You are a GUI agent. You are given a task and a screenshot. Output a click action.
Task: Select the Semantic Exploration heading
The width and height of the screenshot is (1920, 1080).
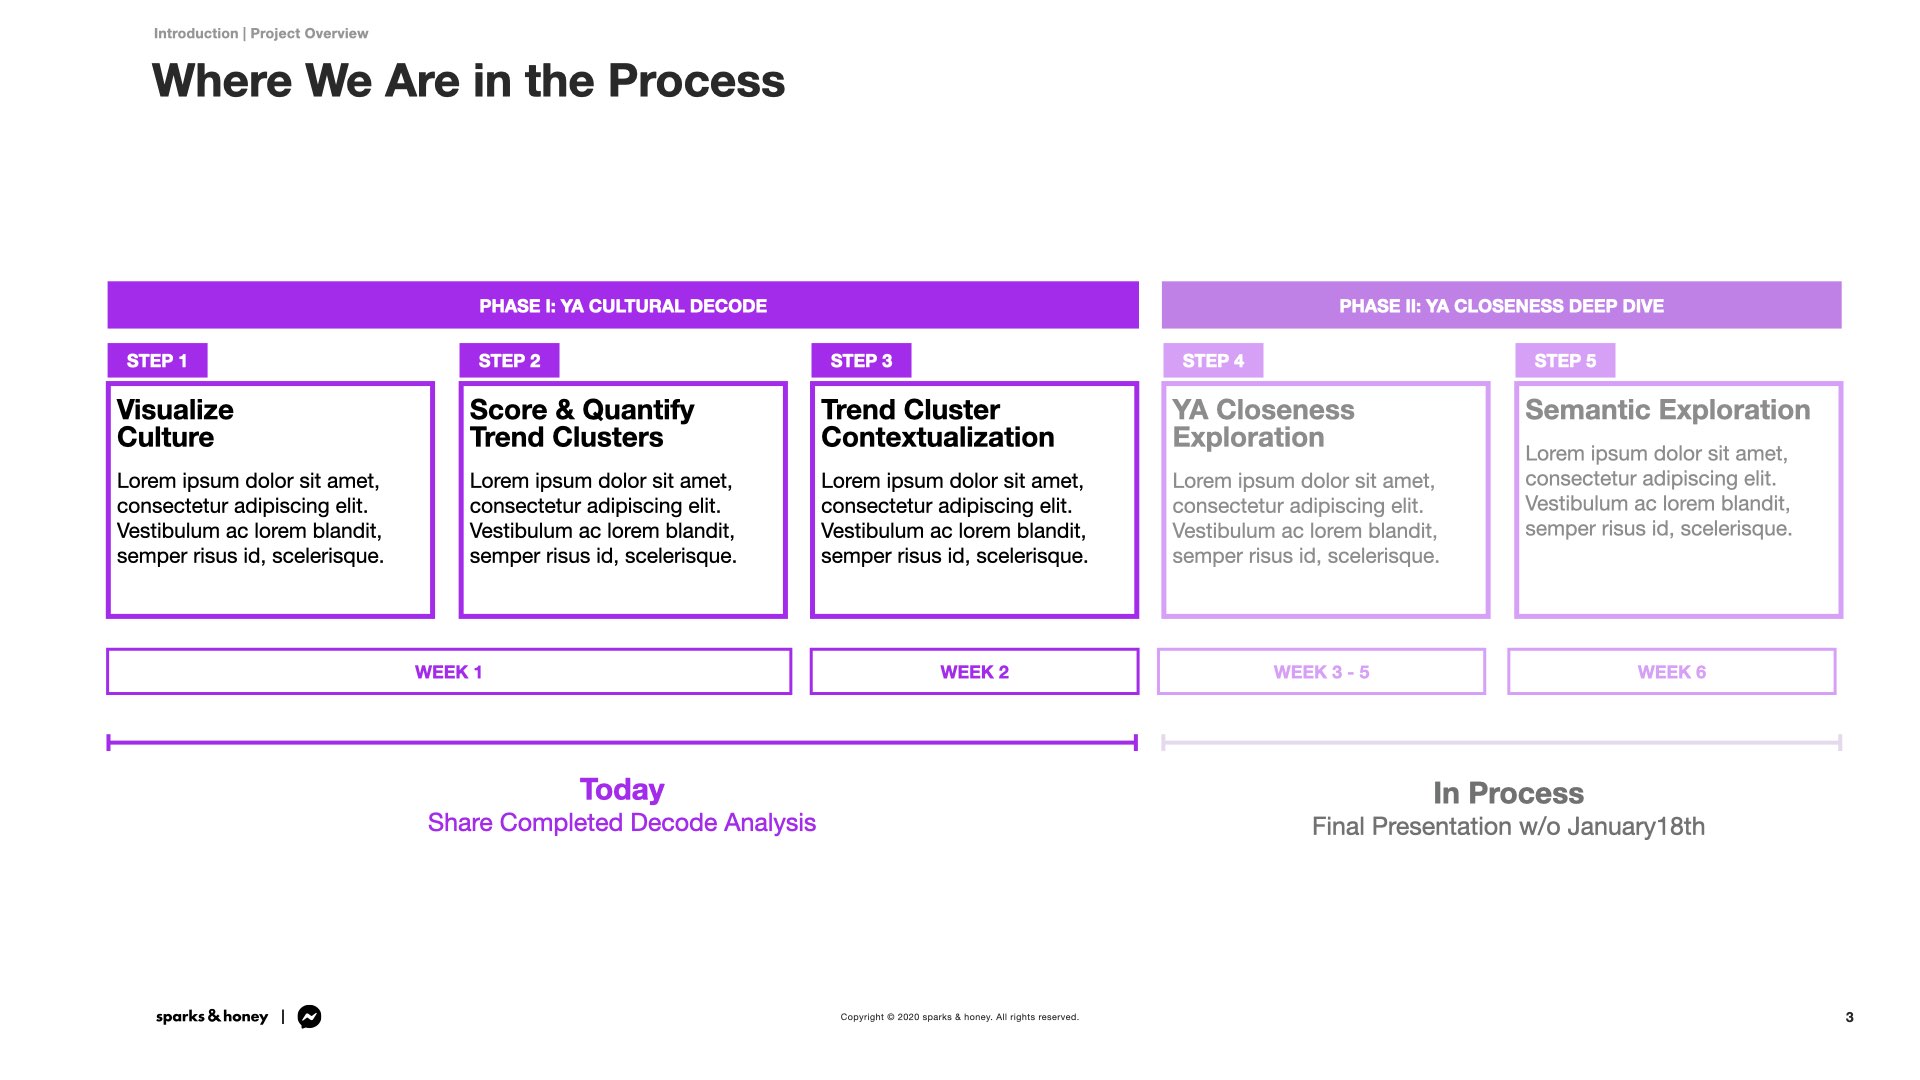tap(1667, 410)
